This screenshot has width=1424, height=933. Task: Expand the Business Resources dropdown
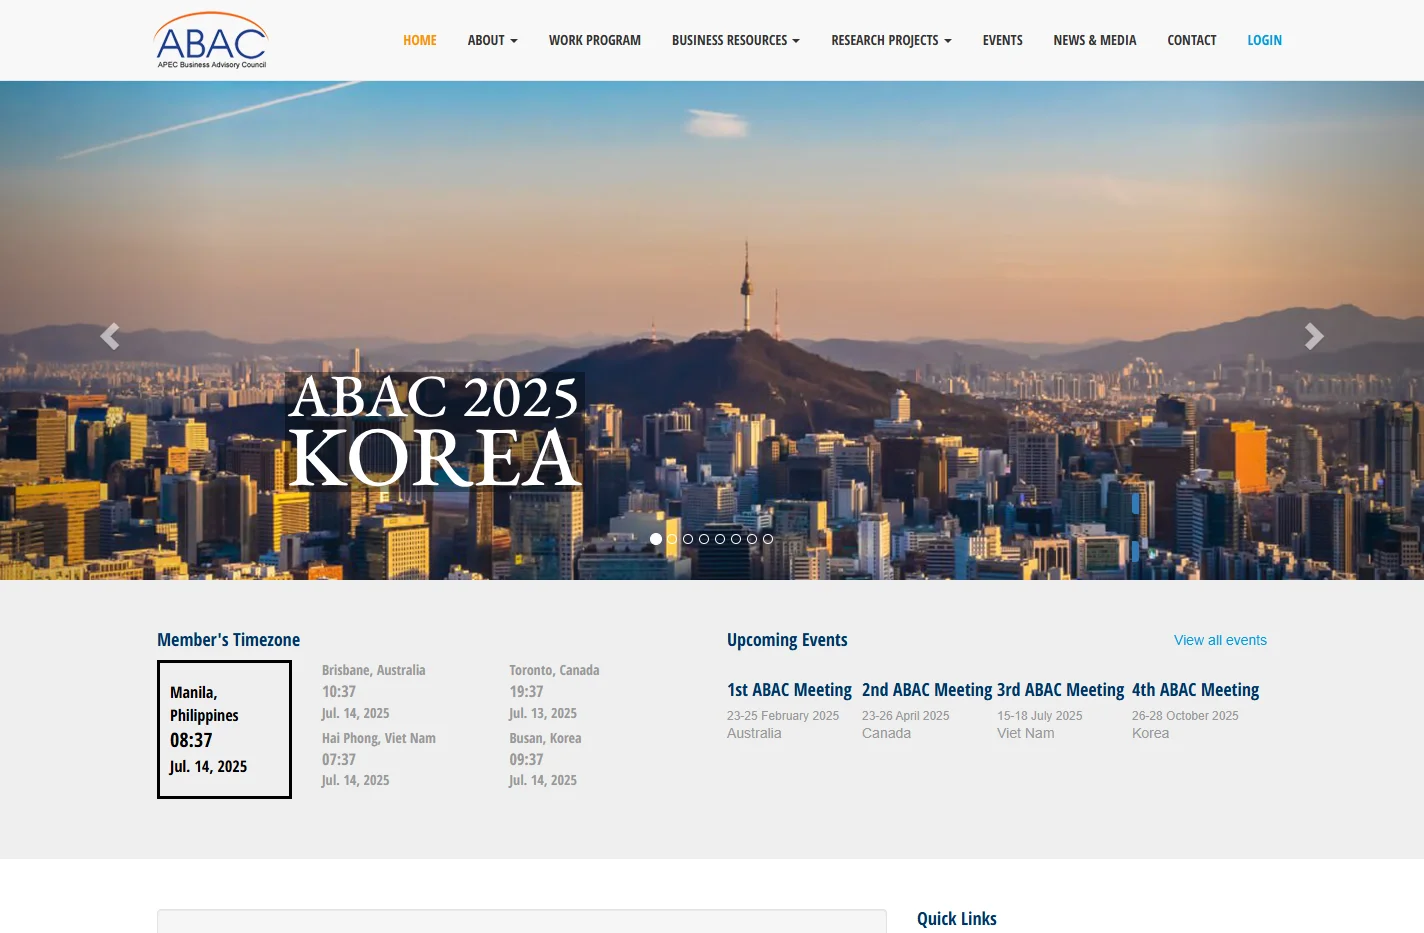point(736,40)
